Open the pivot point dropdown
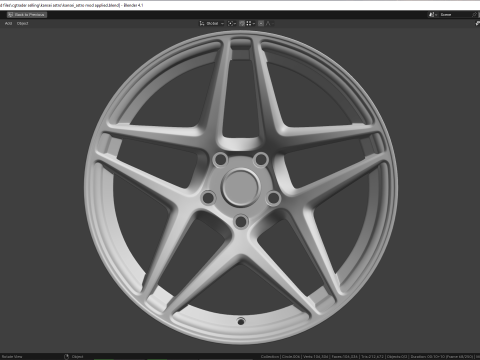 (x=232, y=23)
